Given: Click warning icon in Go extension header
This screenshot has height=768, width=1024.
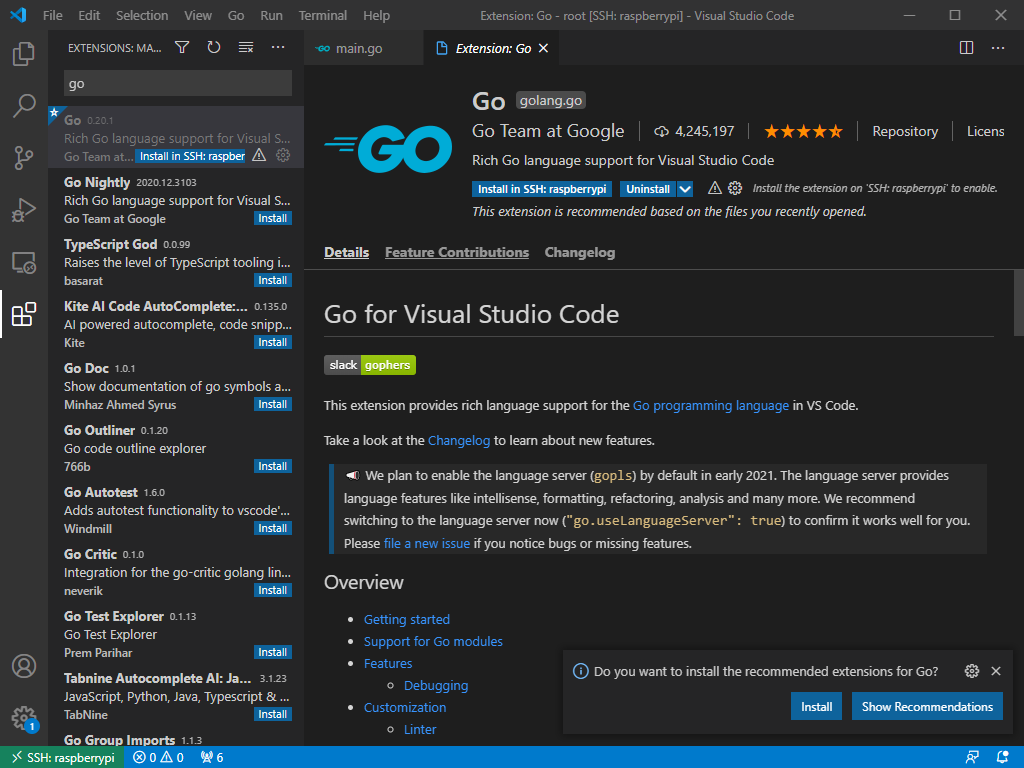Looking at the screenshot, I should tap(714, 189).
